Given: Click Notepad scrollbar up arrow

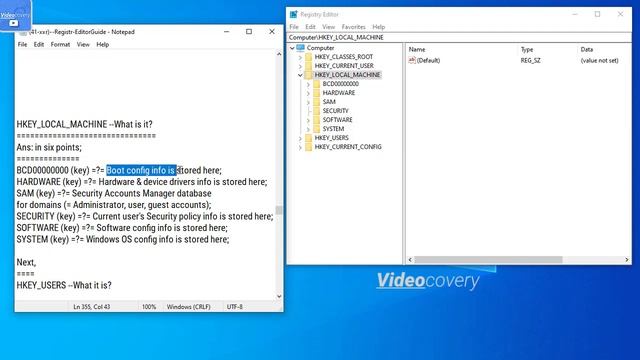Looking at the screenshot, I should 279,54.
